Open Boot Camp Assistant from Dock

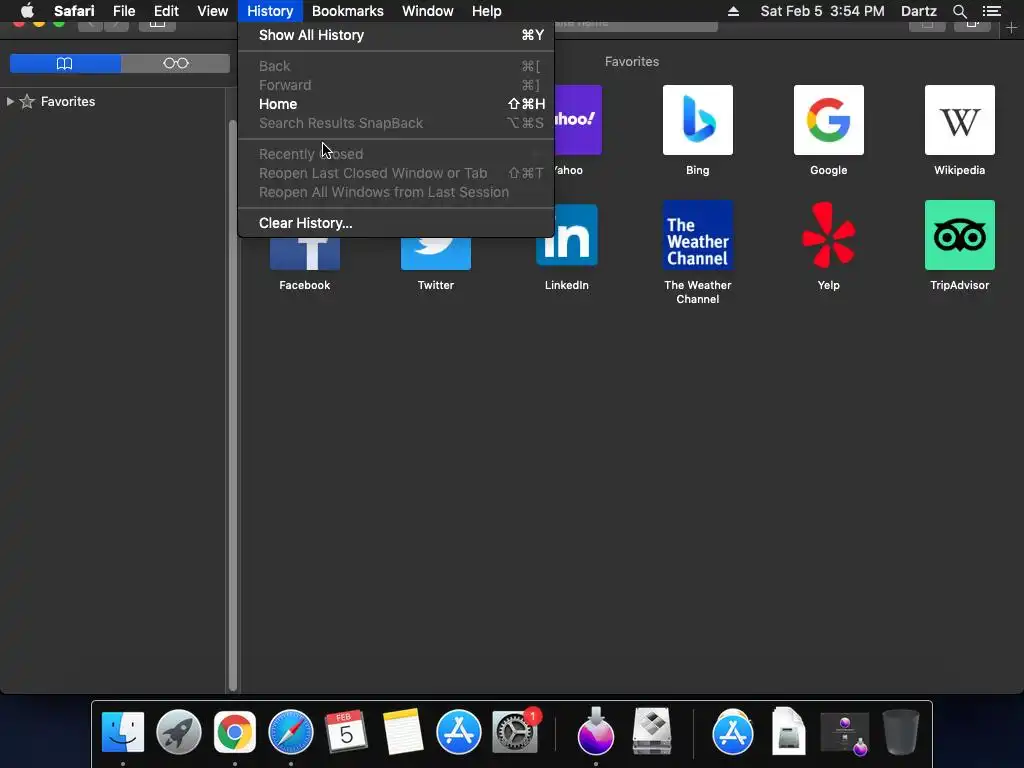click(652, 731)
